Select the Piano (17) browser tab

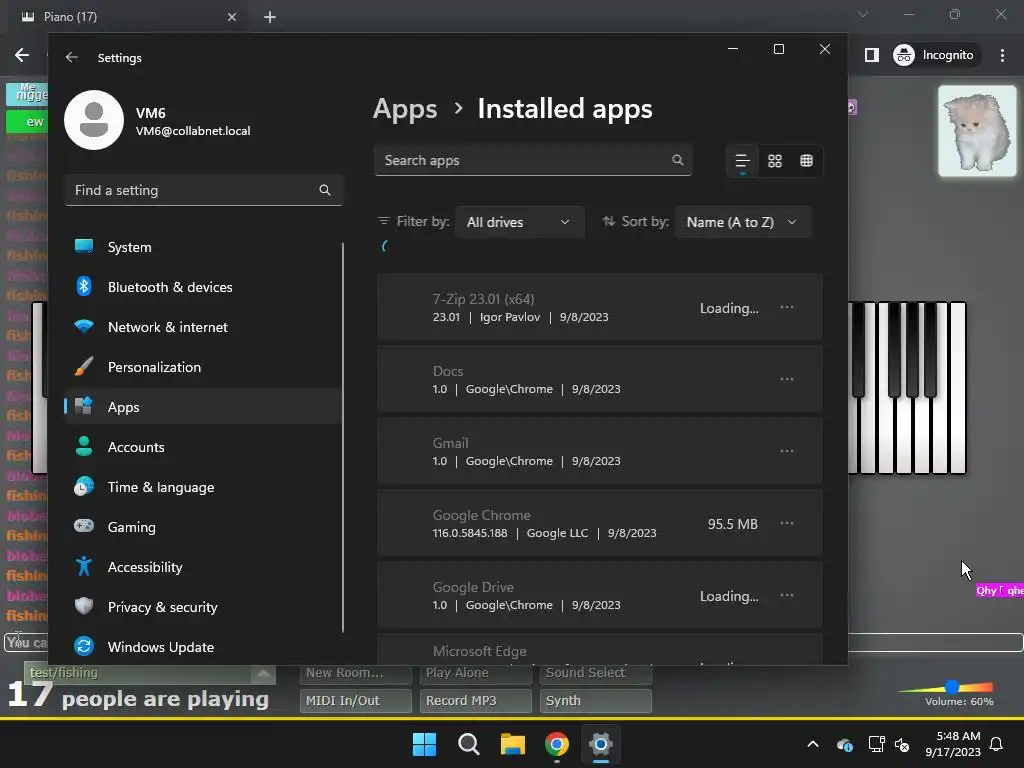point(127,17)
